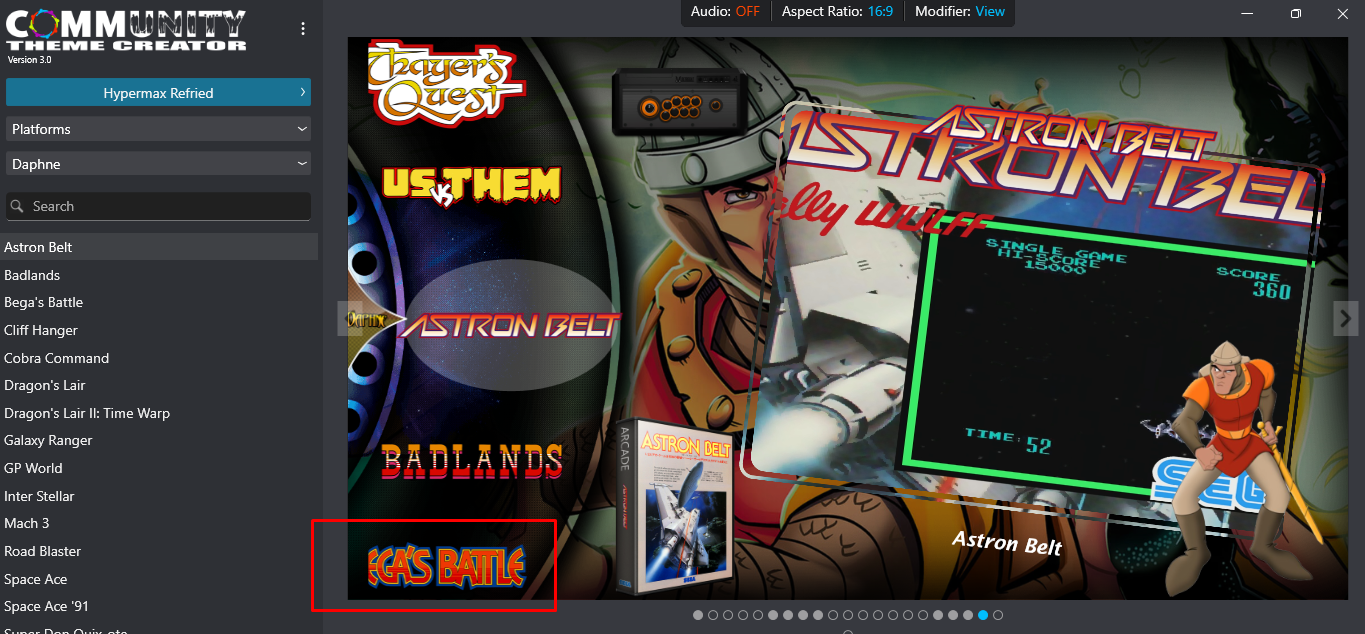The height and width of the screenshot is (634, 1365).
Task: Click the Us vs Them wheel logo
Action: click(471, 186)
